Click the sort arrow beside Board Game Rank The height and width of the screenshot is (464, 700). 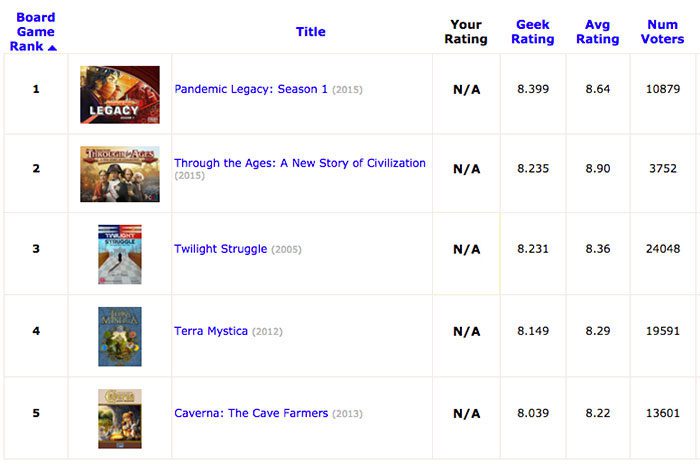pyautogui.click(x=52, y=47)
